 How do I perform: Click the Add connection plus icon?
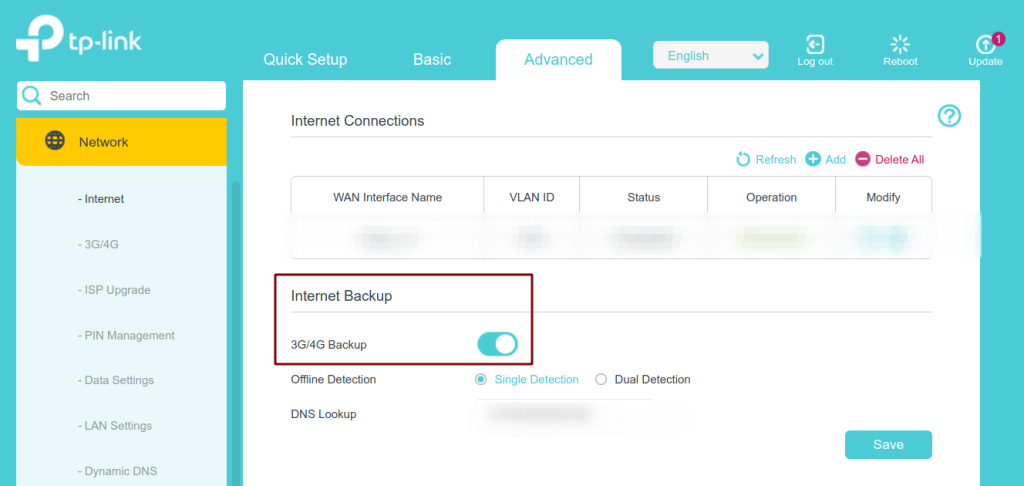coord(812,159)
